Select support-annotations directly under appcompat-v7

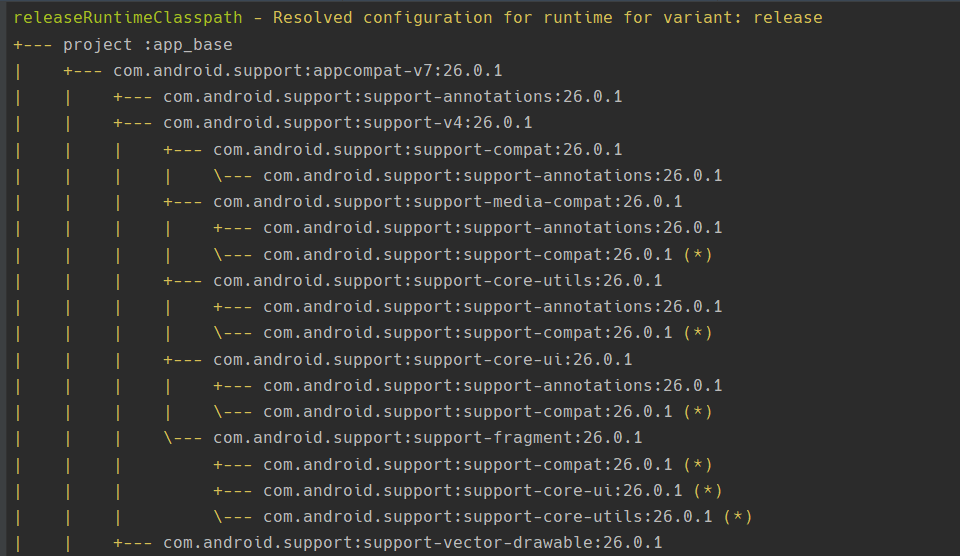[392, 97]
